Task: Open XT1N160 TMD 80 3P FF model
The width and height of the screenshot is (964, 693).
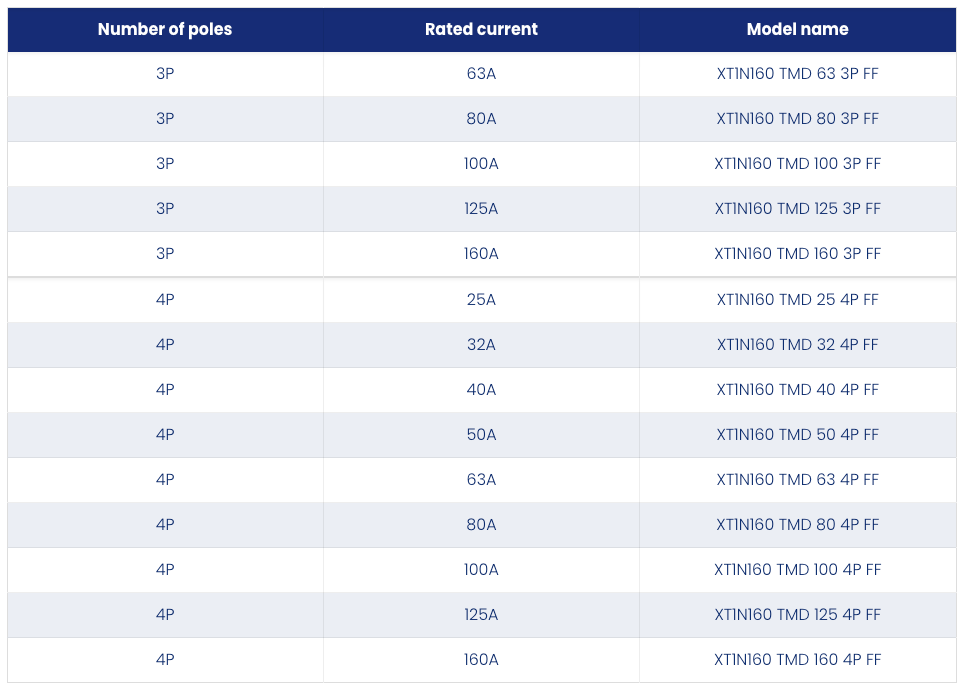Action: pos(797,119)
